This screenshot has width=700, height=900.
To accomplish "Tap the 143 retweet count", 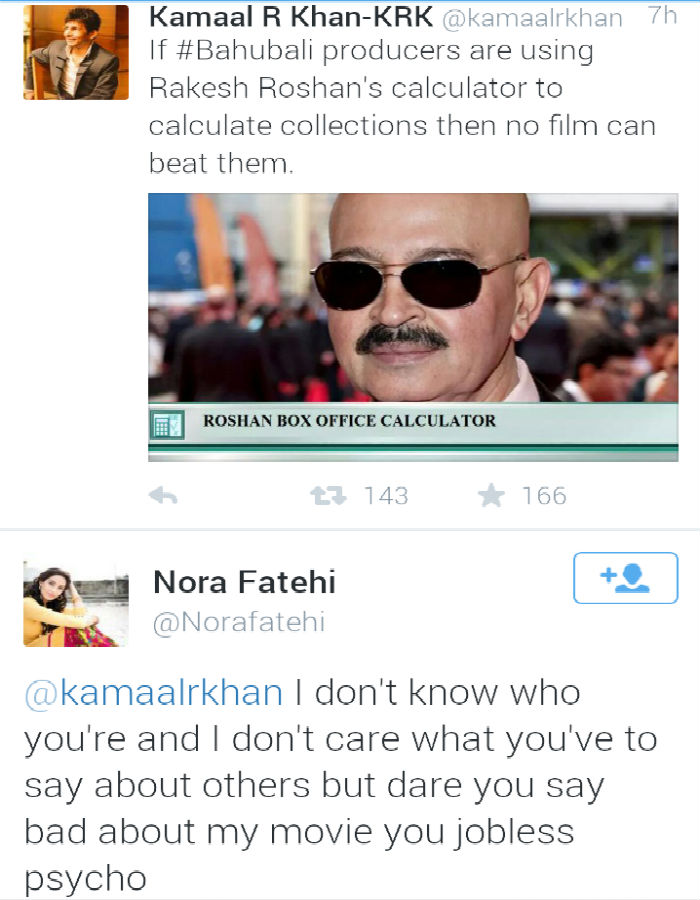I will click(386, 496).
